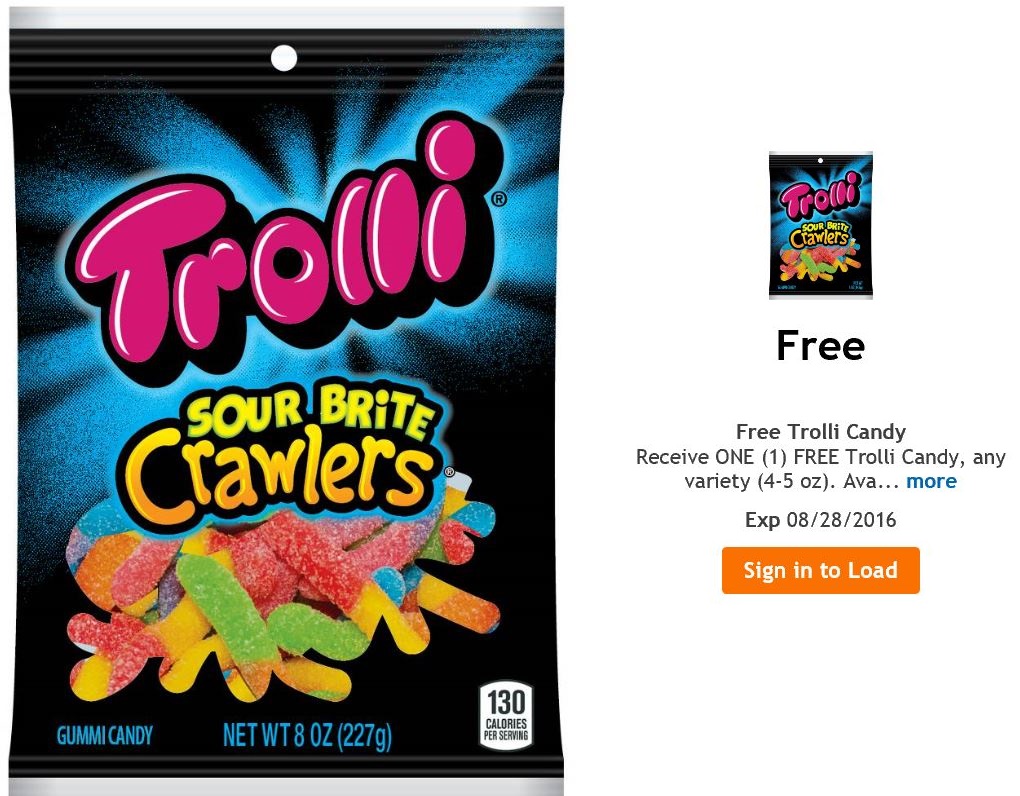Click the Sign in to Load button

[x=820, y=570]
